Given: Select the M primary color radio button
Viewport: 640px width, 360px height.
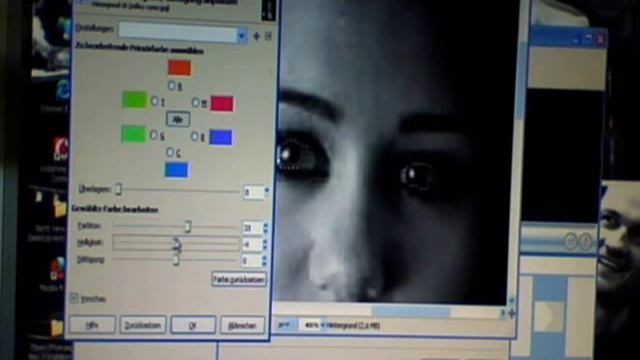Looking at the screenshot, I should point(196,102).
